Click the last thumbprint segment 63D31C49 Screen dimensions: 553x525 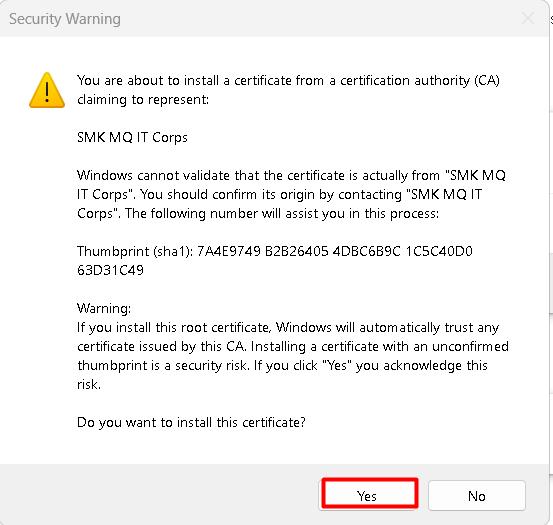tap(110, 270)
